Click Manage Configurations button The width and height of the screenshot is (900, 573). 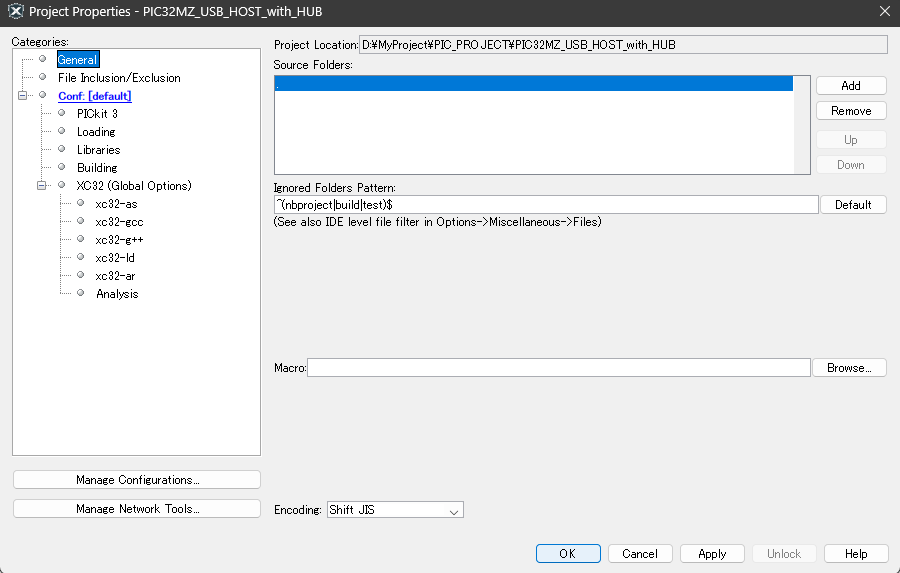coord(137,480)
